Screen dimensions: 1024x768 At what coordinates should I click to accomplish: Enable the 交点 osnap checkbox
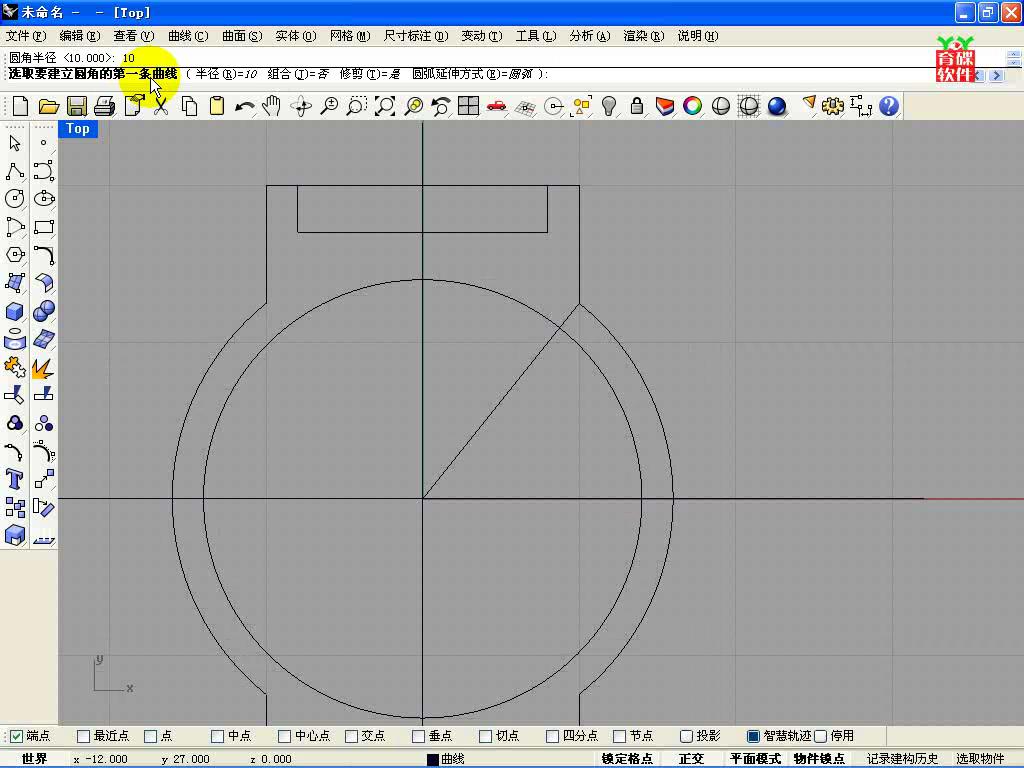point(351,736)
